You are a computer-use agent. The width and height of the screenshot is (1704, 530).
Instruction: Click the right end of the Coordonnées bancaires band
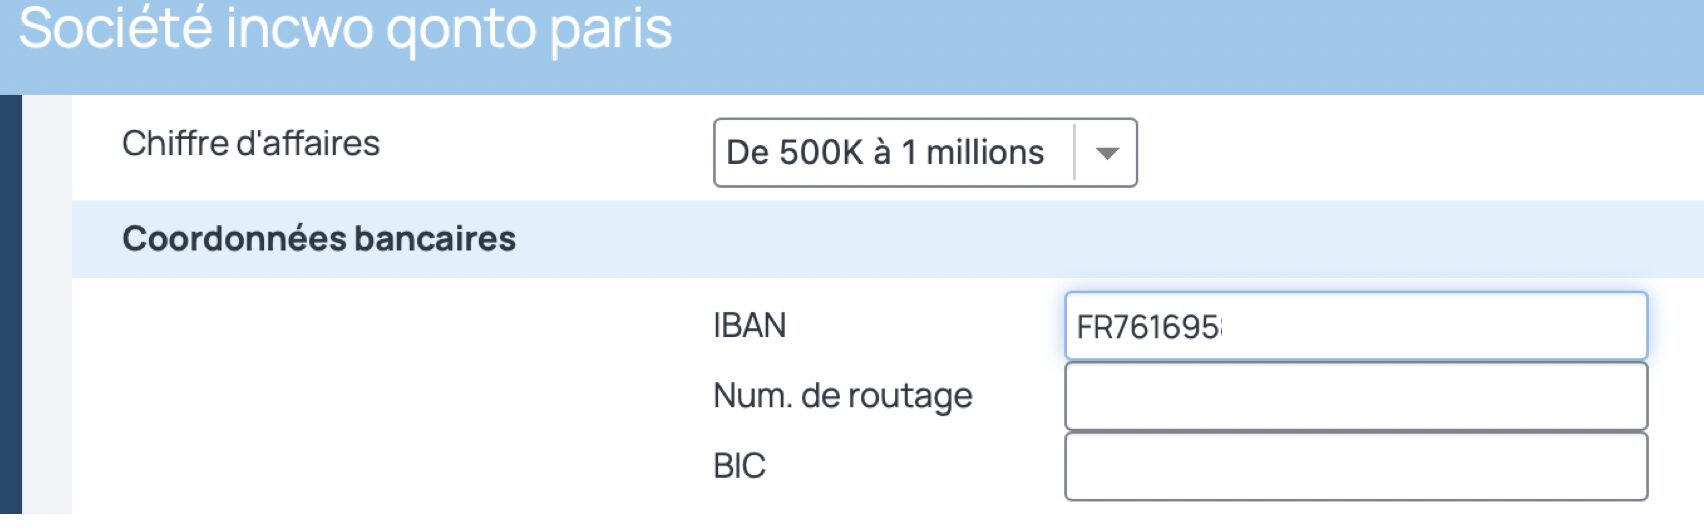tap(1600, 239)
